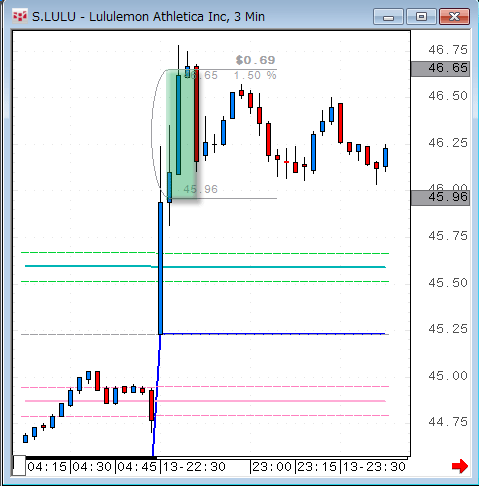Click the $0.69 measurement label

pos(255,60)
